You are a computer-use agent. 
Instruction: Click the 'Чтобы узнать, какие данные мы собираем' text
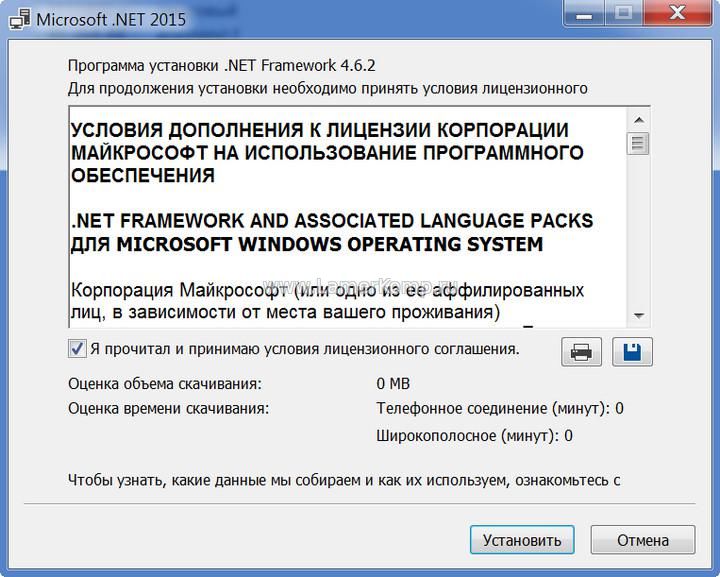tap(214, 481)
